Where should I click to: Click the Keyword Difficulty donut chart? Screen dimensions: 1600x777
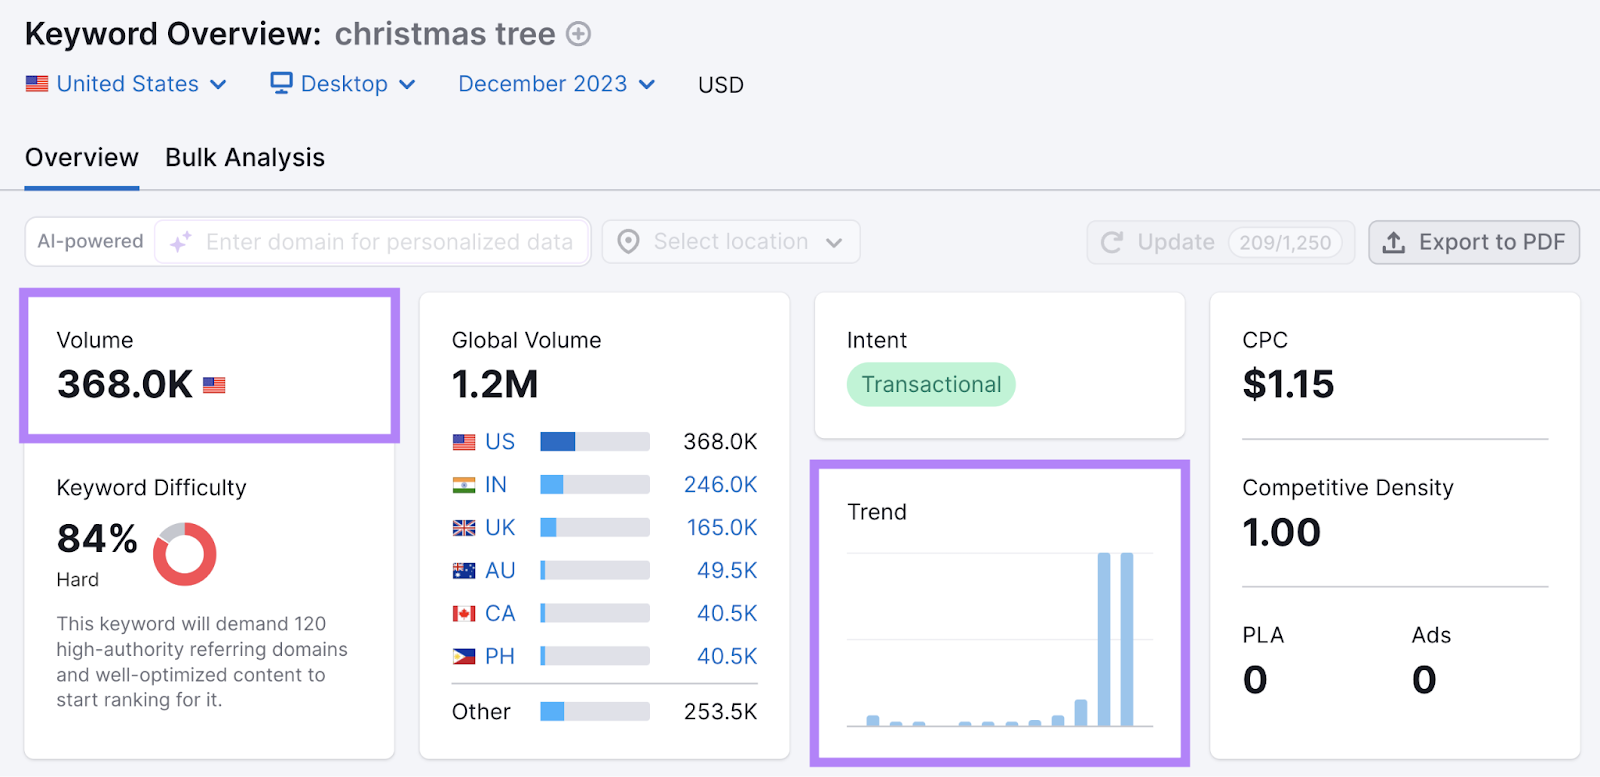(185, 554)
